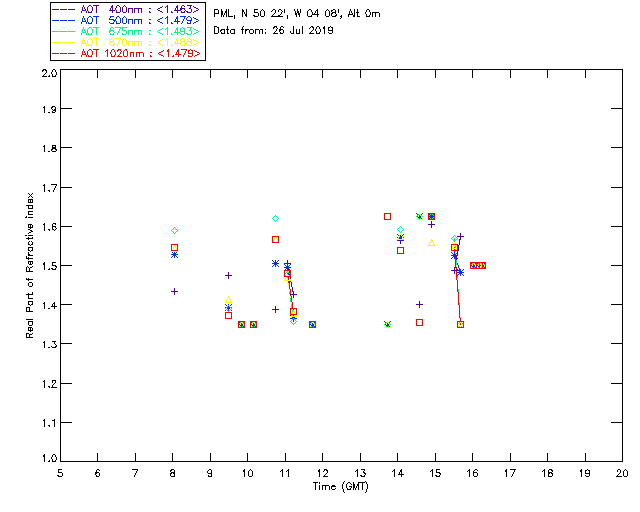Click the red dashed line sample in legend
Image resolution: width=640 pixels, height=512 pixels.
[x=64, y=53]
